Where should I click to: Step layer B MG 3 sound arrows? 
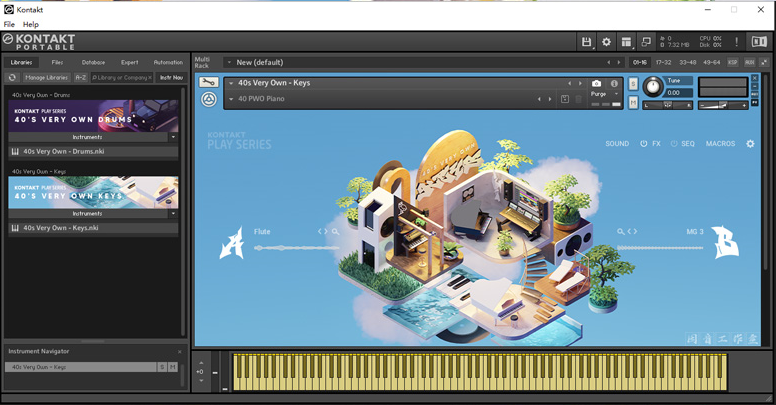pyautogui.click(x=632, y=231)
